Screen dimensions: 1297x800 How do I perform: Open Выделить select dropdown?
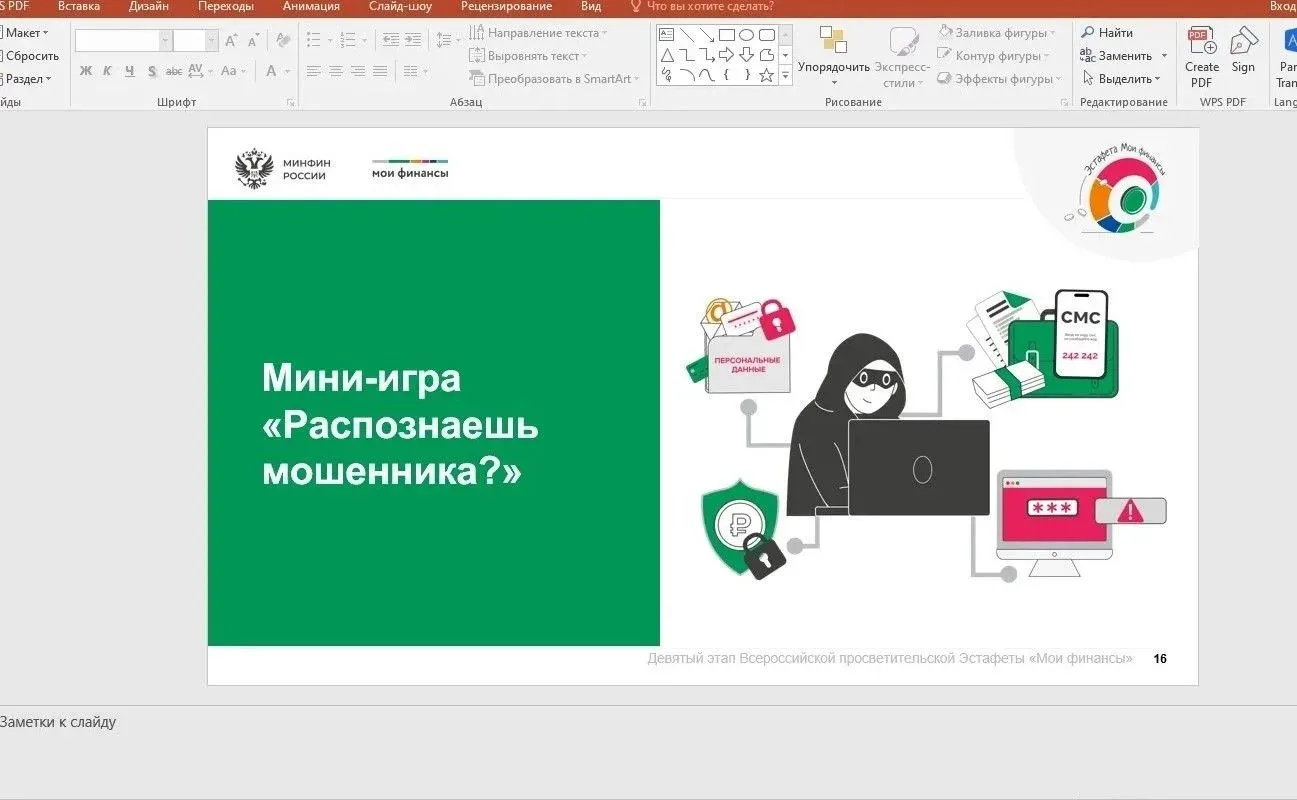click(x=1121, y=79)
